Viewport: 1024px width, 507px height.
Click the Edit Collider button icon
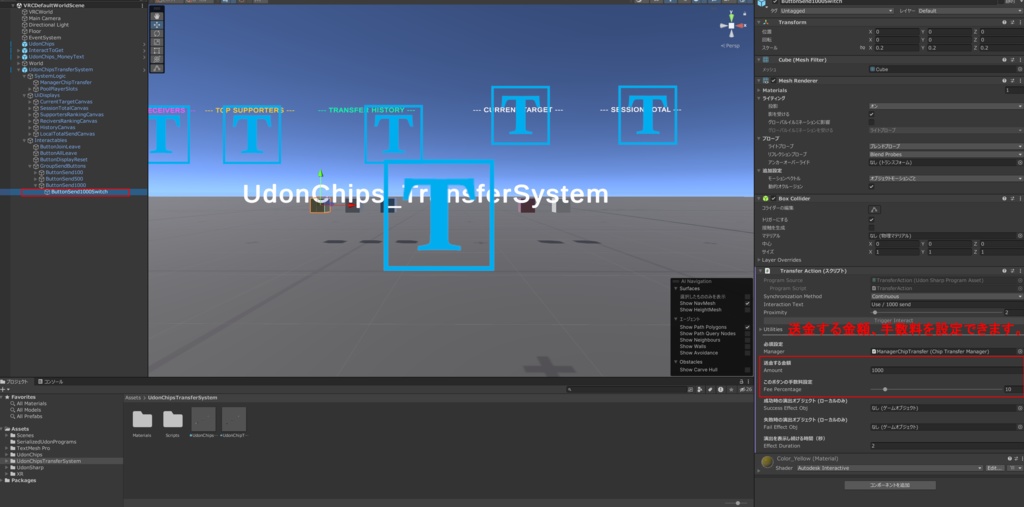(x=874, y=209)
